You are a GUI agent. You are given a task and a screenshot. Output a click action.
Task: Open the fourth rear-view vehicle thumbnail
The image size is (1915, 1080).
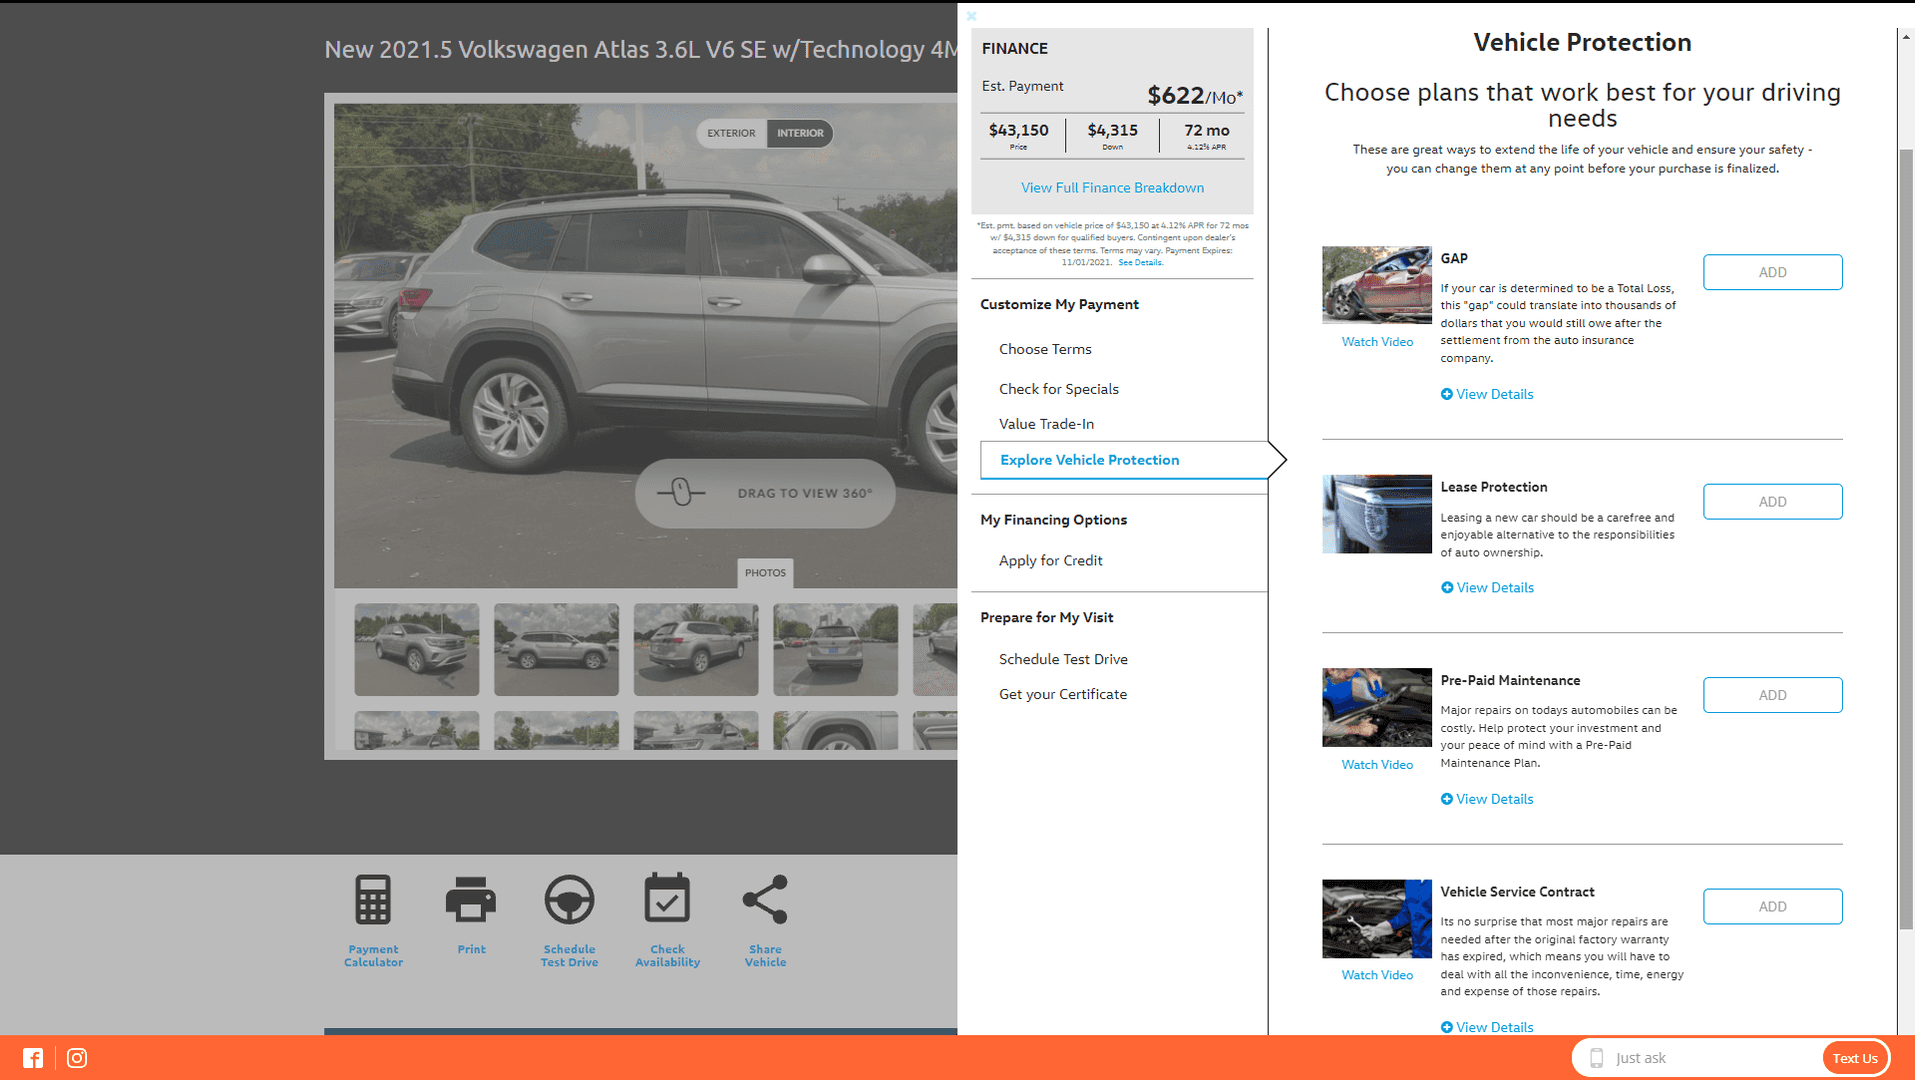[835, 649]
